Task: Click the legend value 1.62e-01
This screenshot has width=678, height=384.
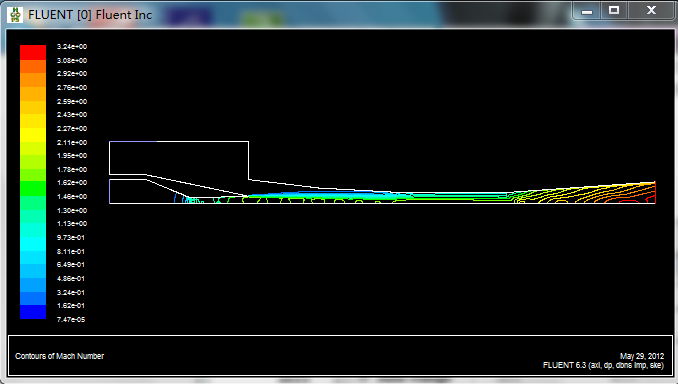Action: pos(71,306)
